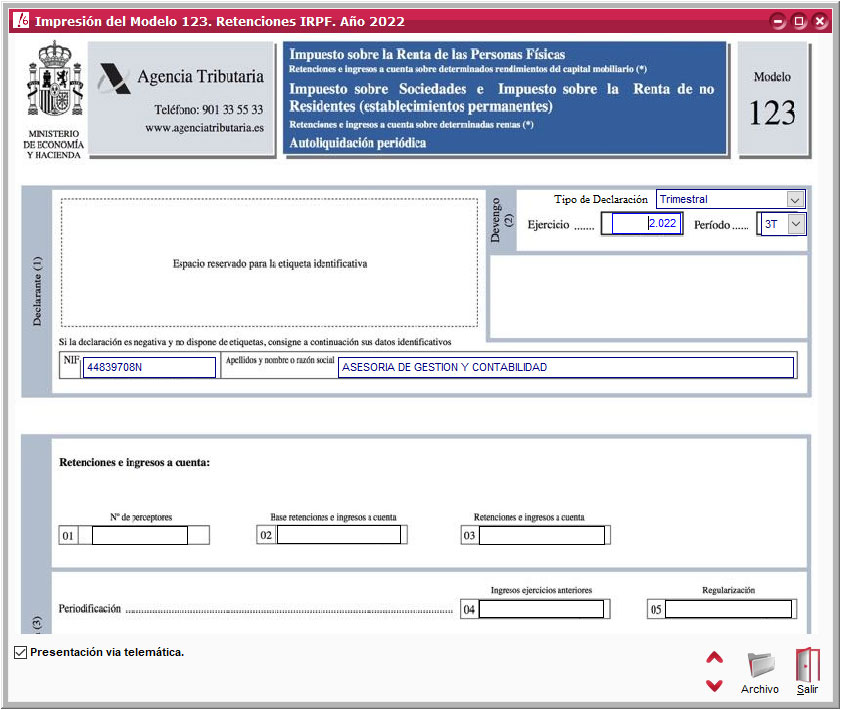The height and width of the screenshot is (710, 841).
Task: Click the application logo in title bar
Action: pyautogui.click(x=20, y=21)
